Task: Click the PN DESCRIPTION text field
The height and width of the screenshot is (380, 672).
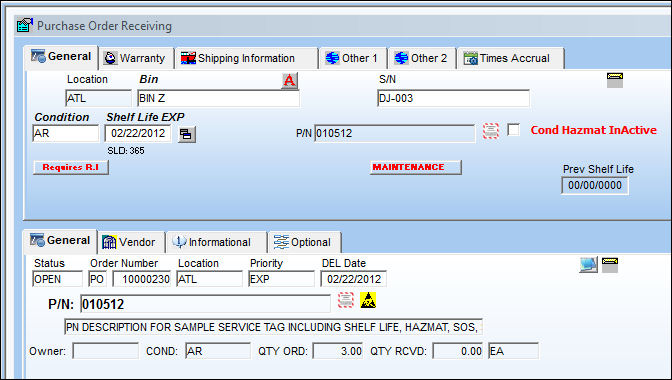Action: coord(273,327)
